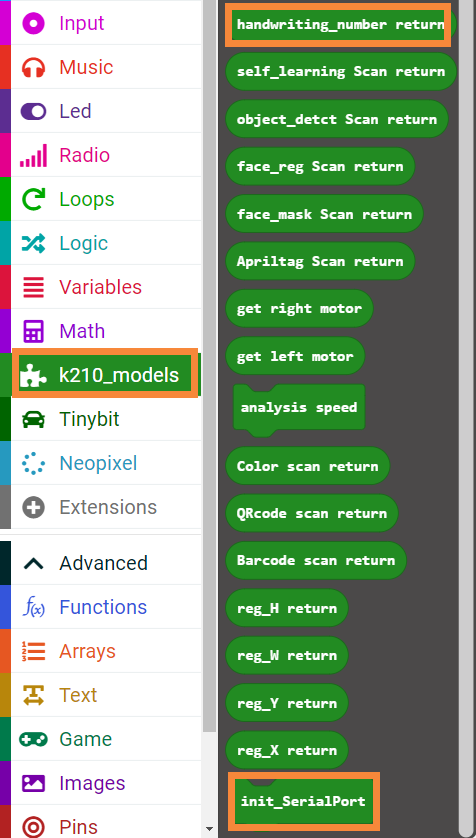Open the Led category

pos(106,111)
